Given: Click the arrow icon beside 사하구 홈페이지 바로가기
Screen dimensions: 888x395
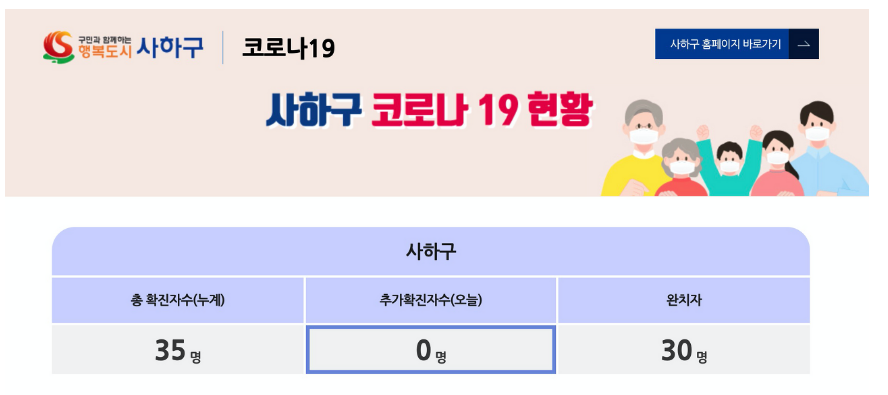Looking at the screenshot, I should 803,44.
